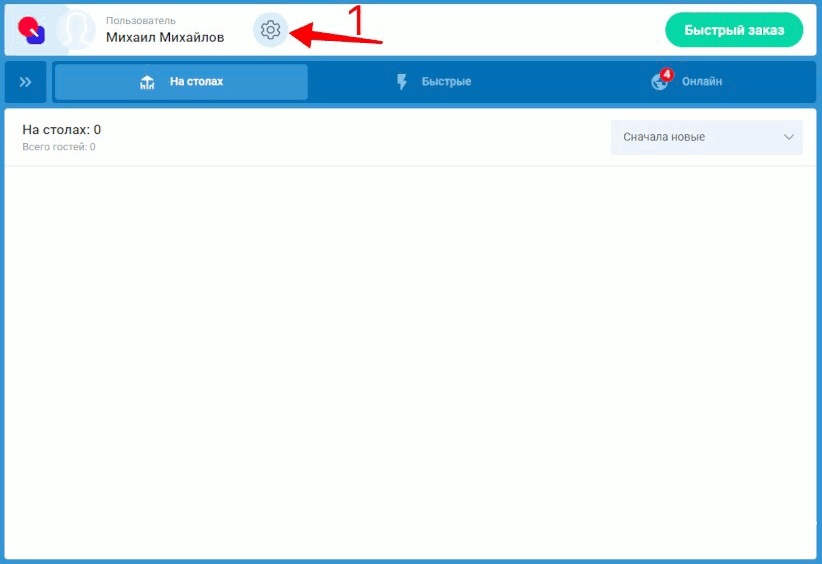Click the user name Михаил Михайлов

point(165,38)
